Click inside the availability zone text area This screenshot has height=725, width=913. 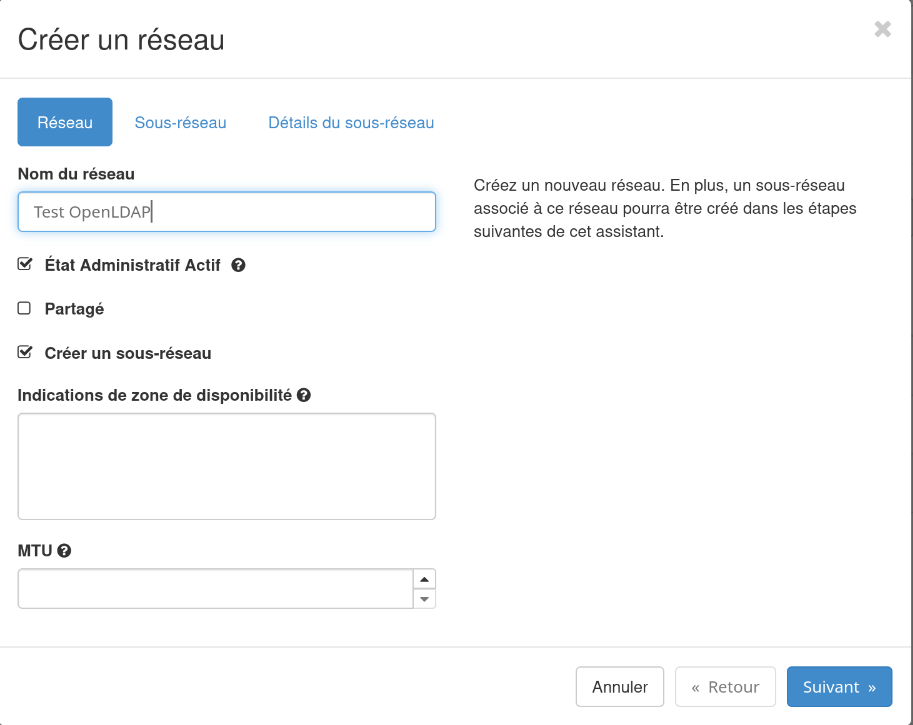tap(226, 466)
